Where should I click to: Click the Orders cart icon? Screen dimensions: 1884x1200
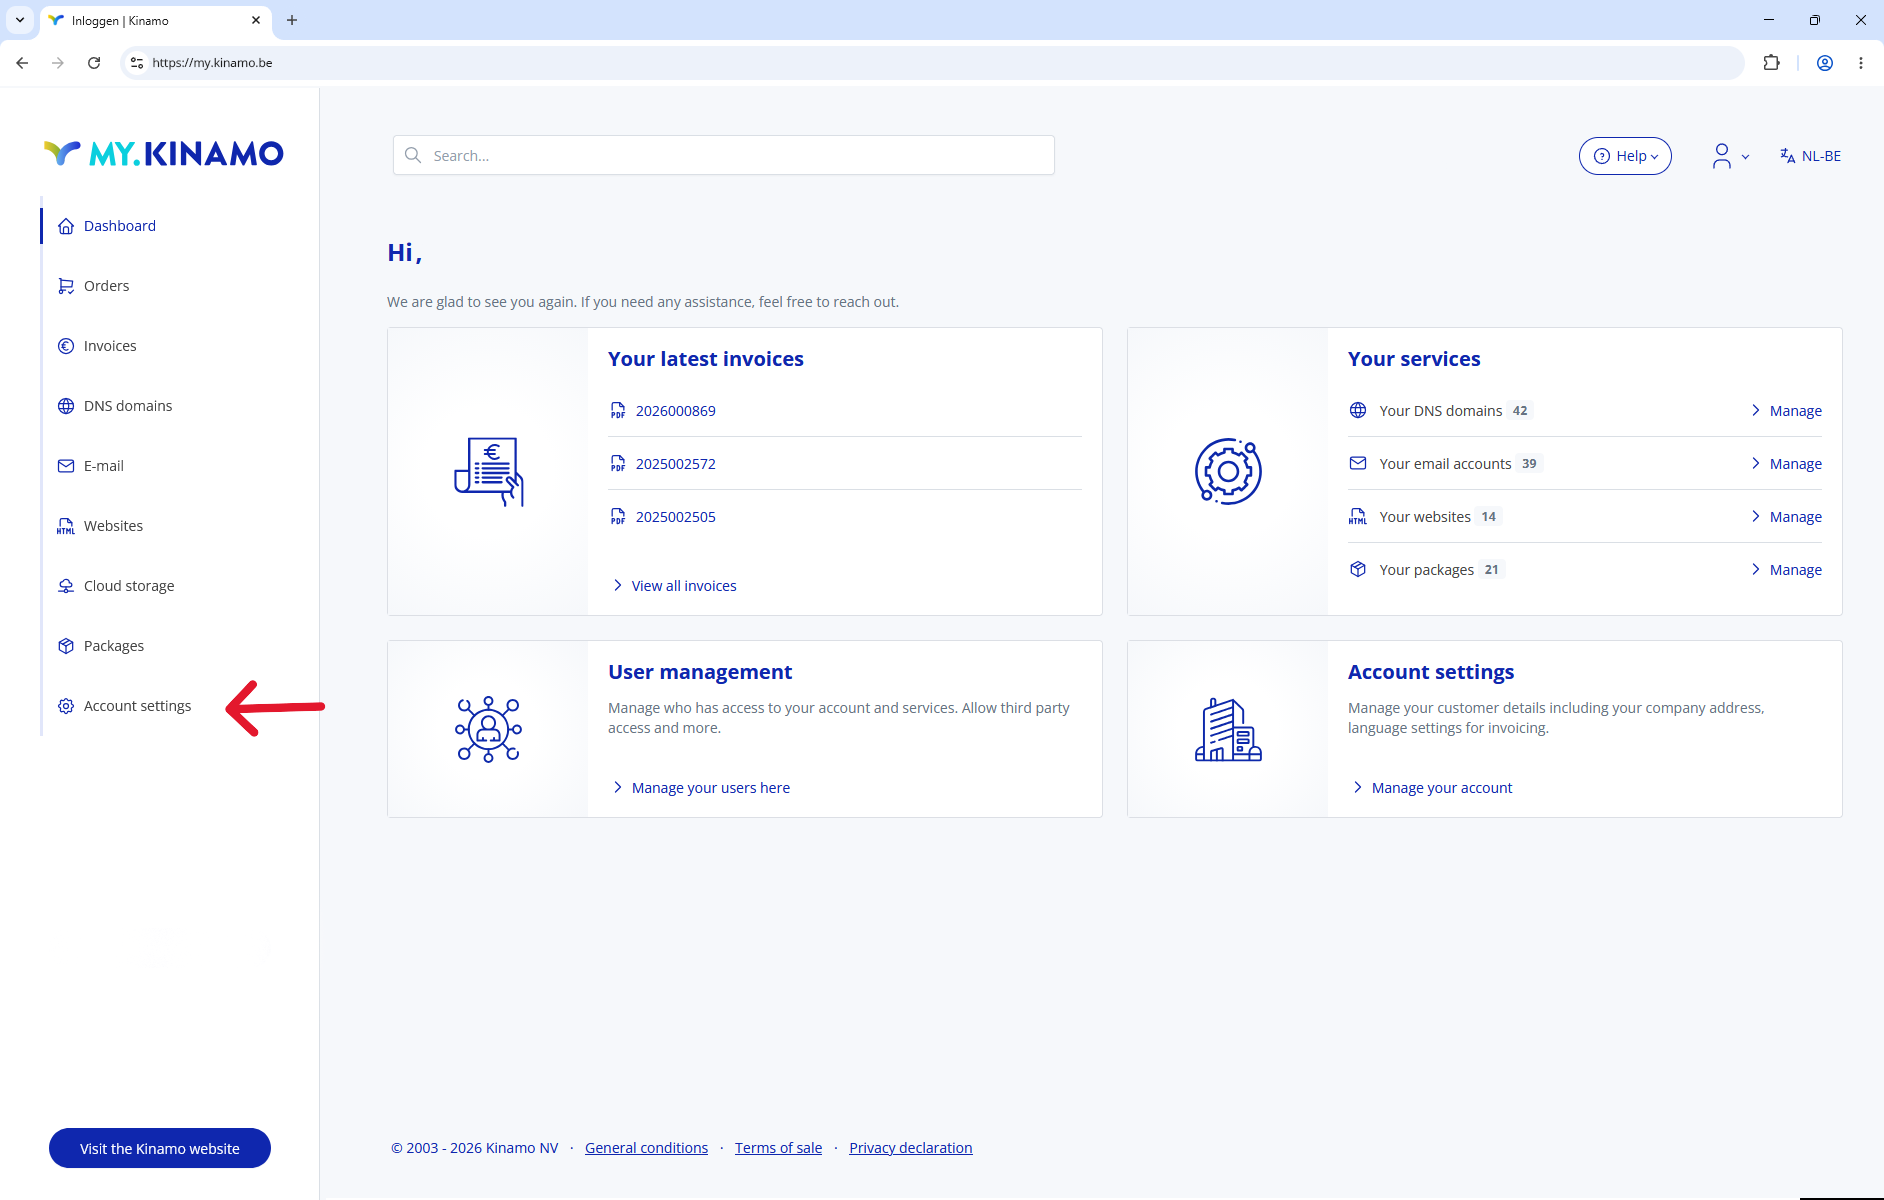(66, 286)
